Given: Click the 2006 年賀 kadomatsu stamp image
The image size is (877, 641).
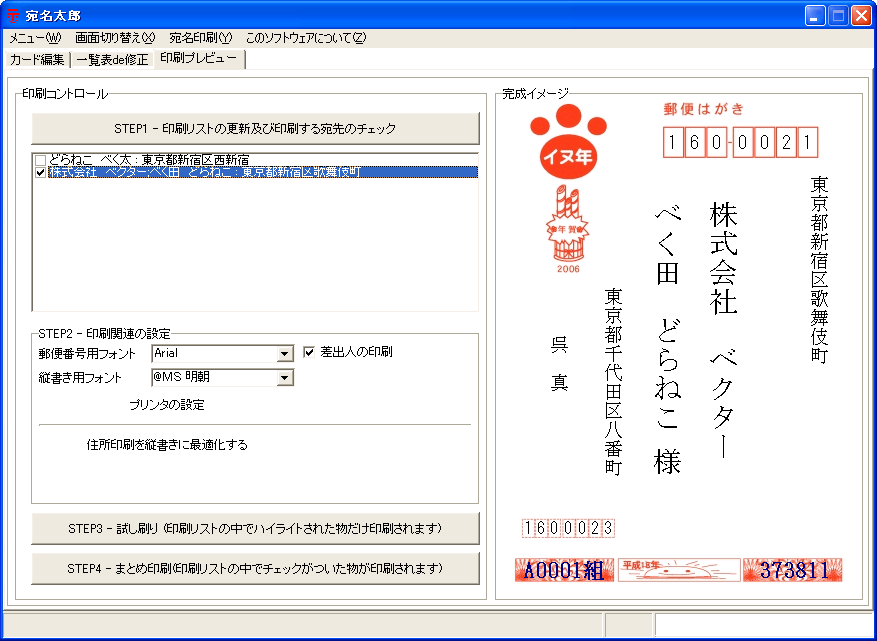Looking at the screenshot, I should 568,229.
